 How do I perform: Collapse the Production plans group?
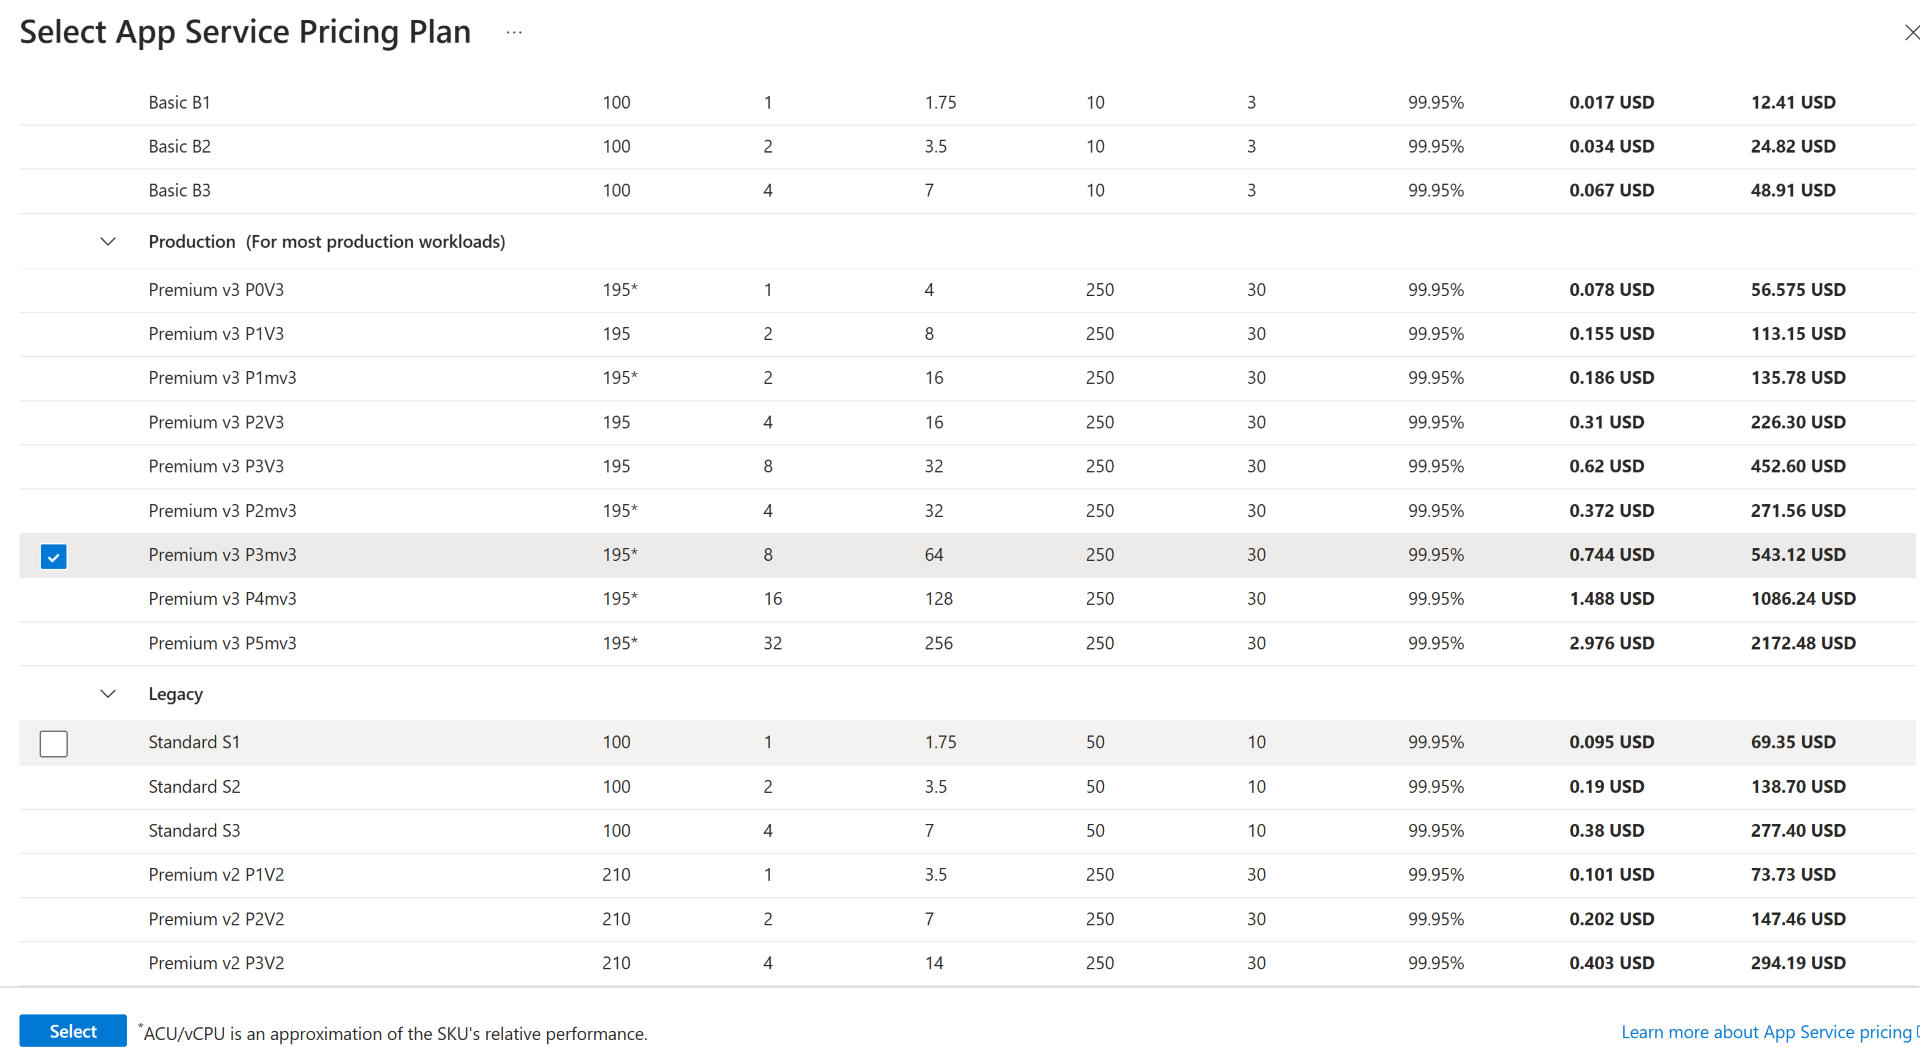(x=108, y=242)
